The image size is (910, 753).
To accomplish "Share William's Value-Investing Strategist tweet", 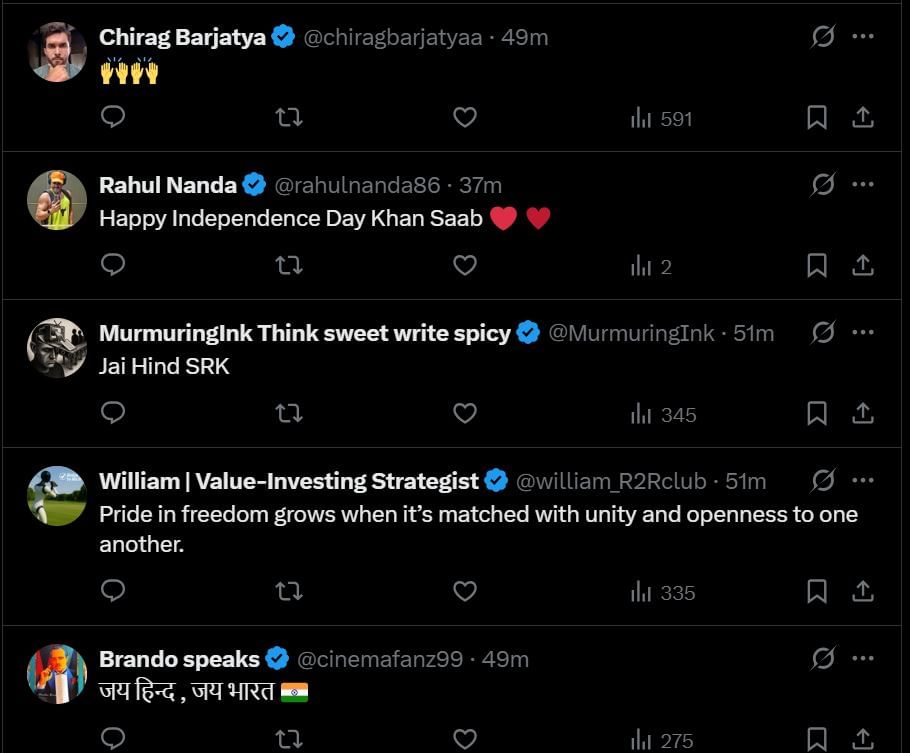I will [862, 592].
